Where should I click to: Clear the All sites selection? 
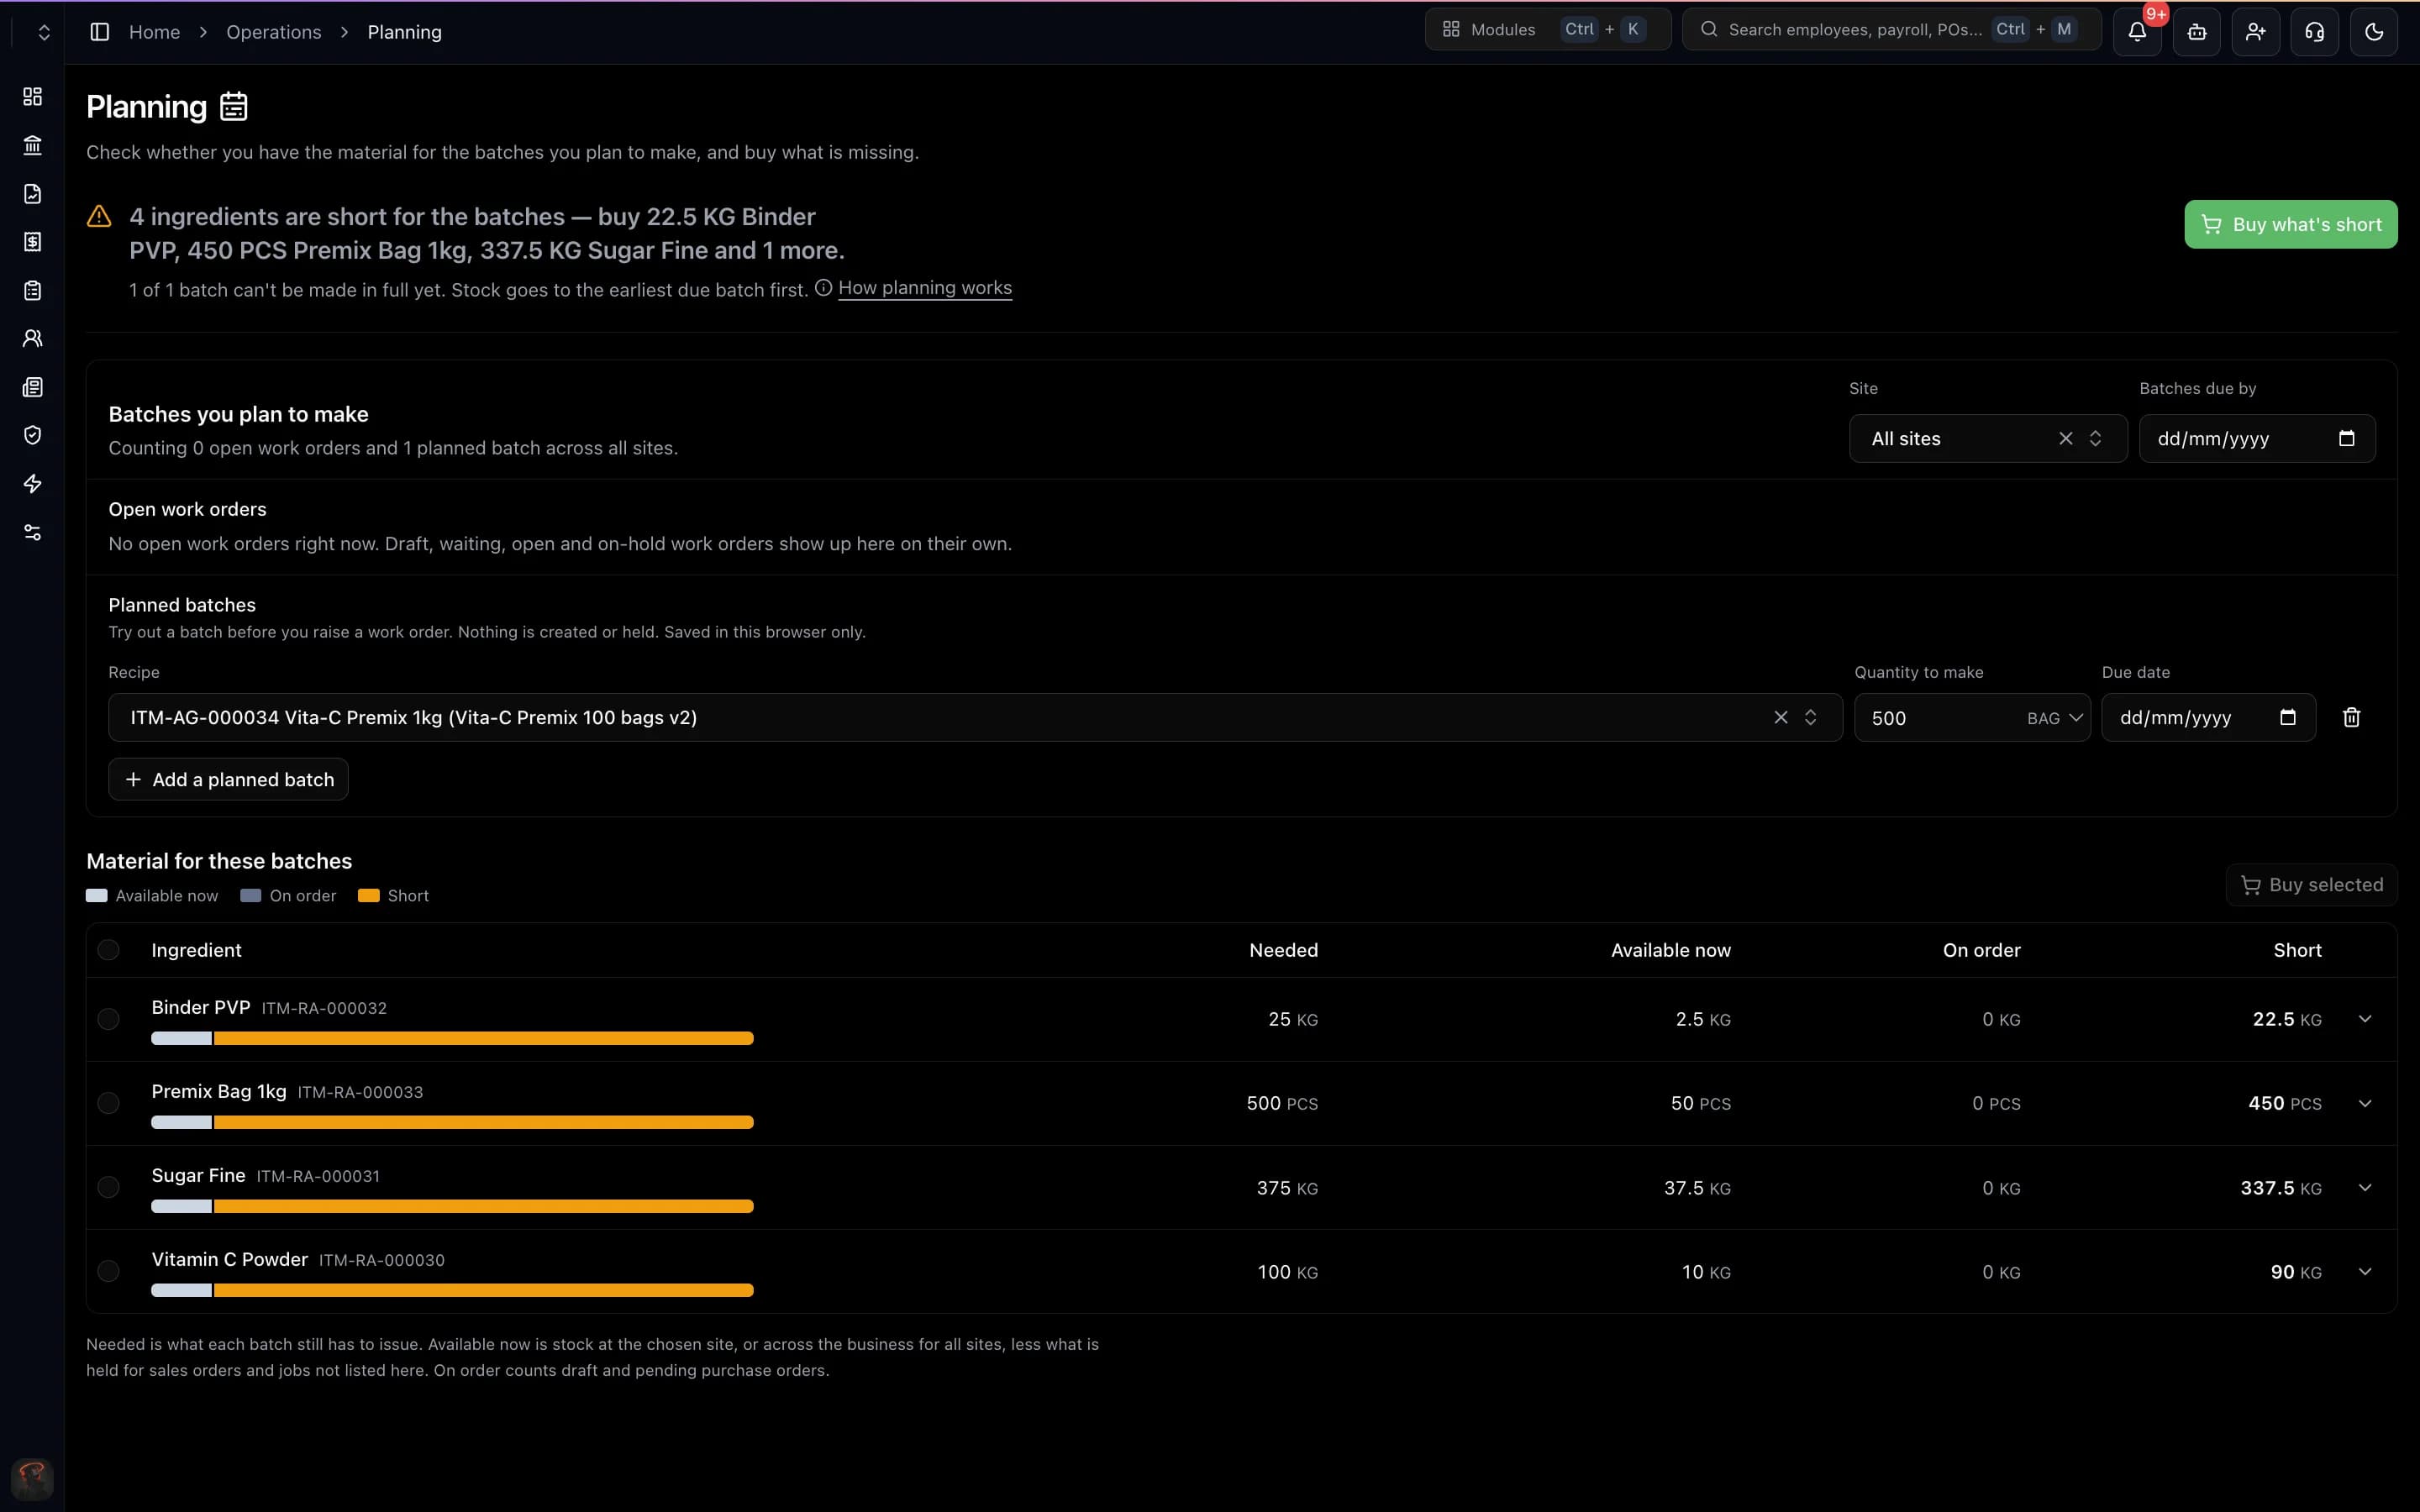[2065, 438]
